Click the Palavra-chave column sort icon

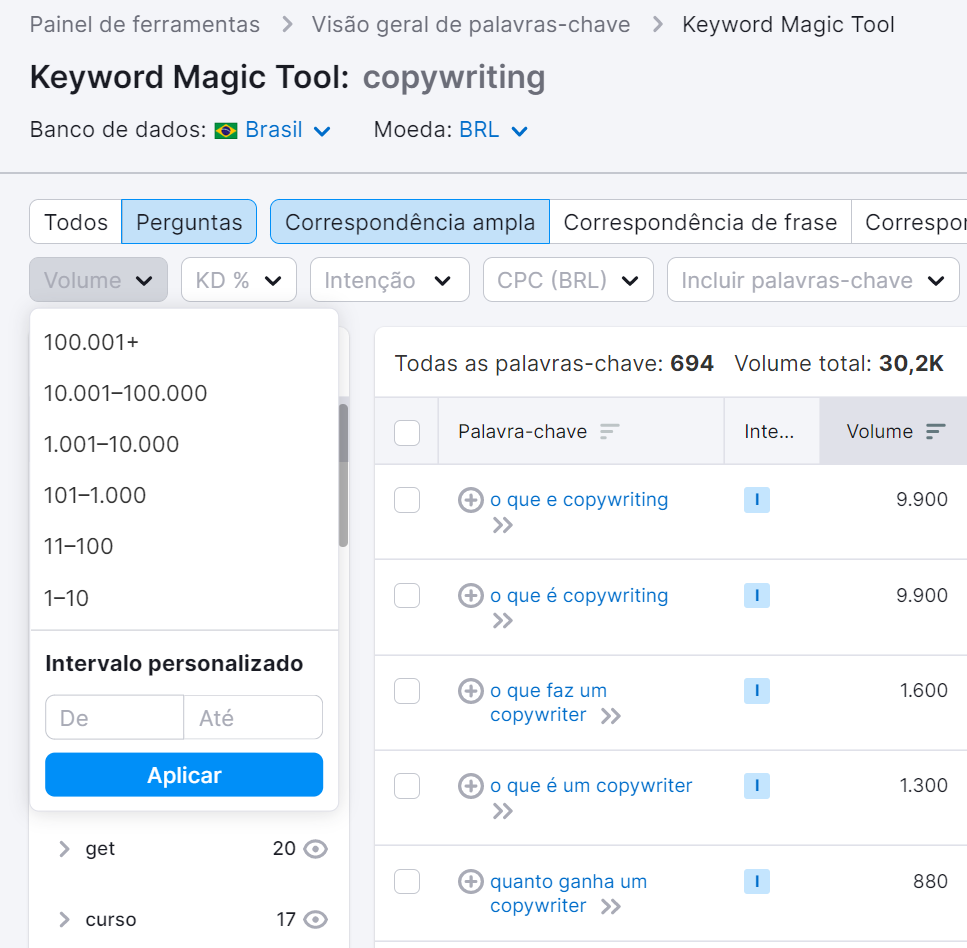(x=608, y=430)
